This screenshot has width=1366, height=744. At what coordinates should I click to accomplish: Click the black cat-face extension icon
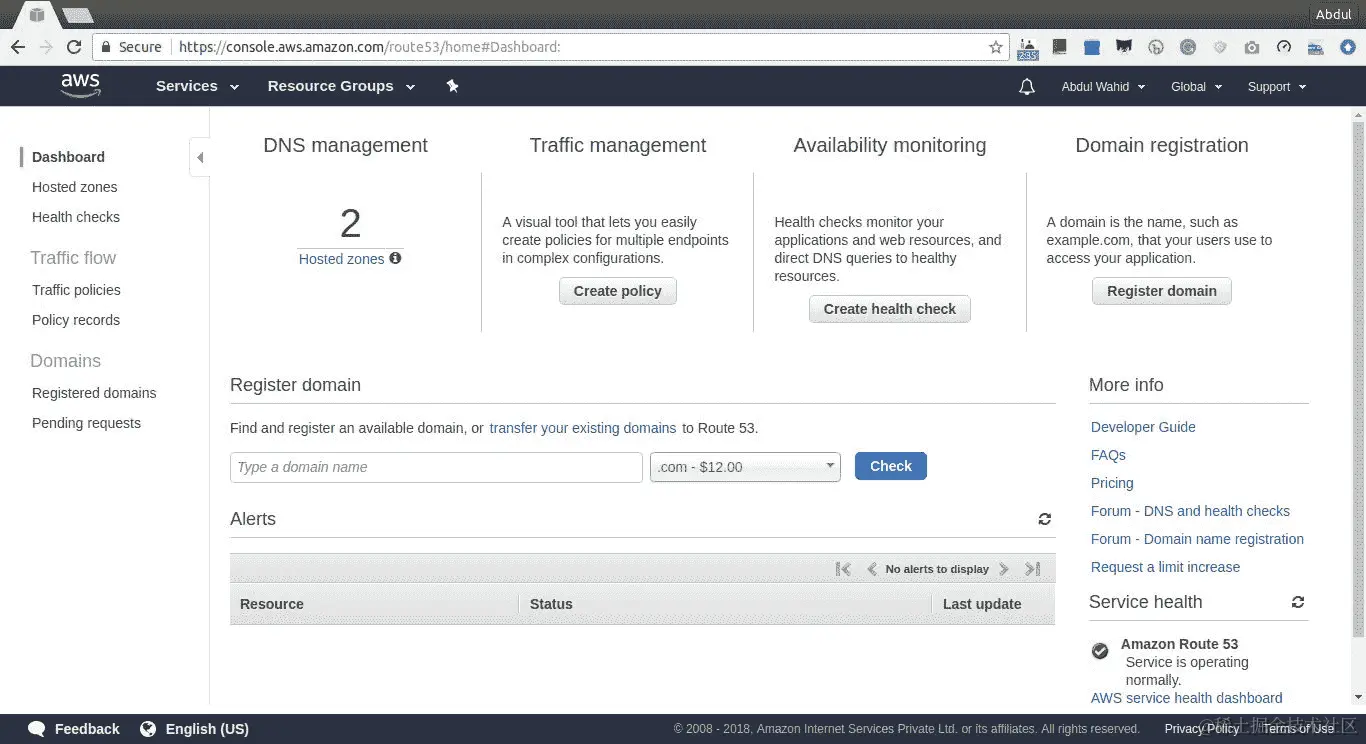[1124, 47]
